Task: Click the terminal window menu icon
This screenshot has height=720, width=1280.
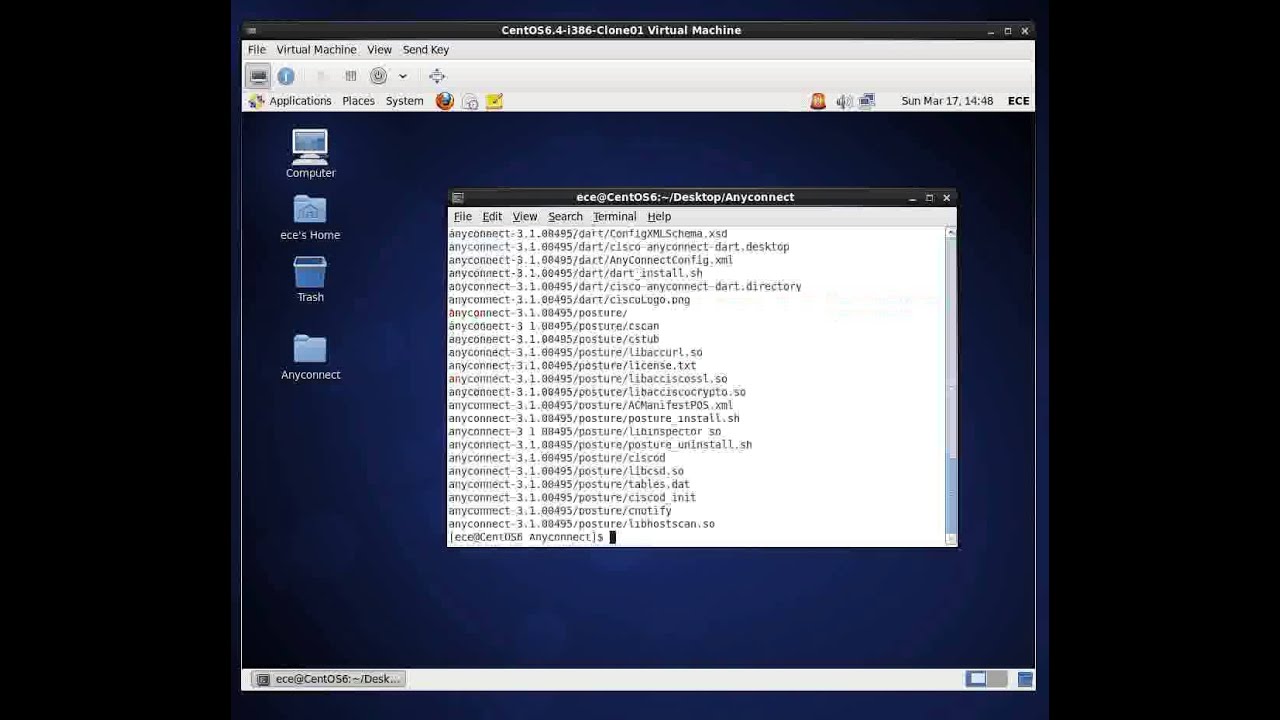Action: (458, 198)
